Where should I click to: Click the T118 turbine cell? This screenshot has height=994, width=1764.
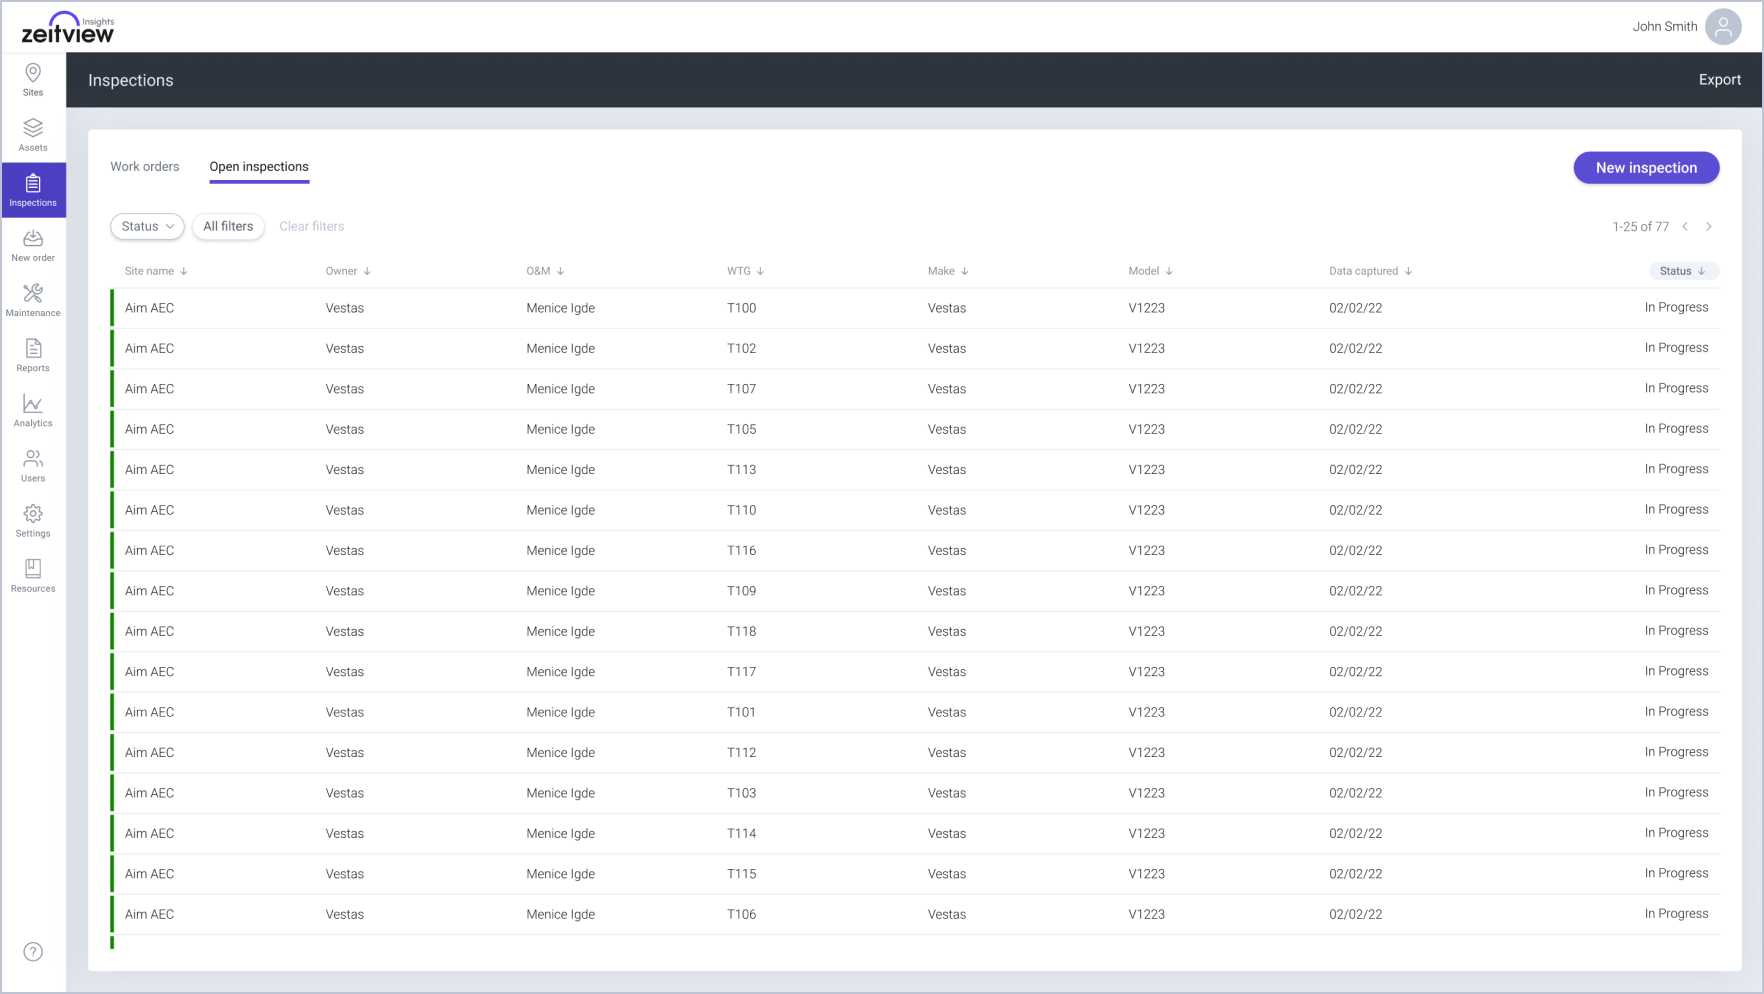point(741,632)
